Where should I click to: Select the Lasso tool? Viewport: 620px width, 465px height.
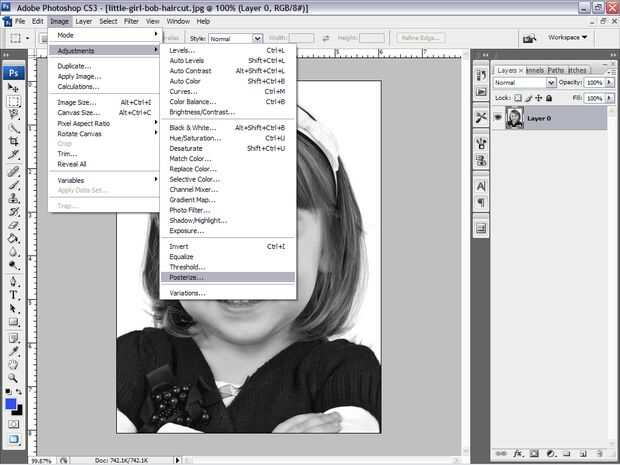pos(13,115)
